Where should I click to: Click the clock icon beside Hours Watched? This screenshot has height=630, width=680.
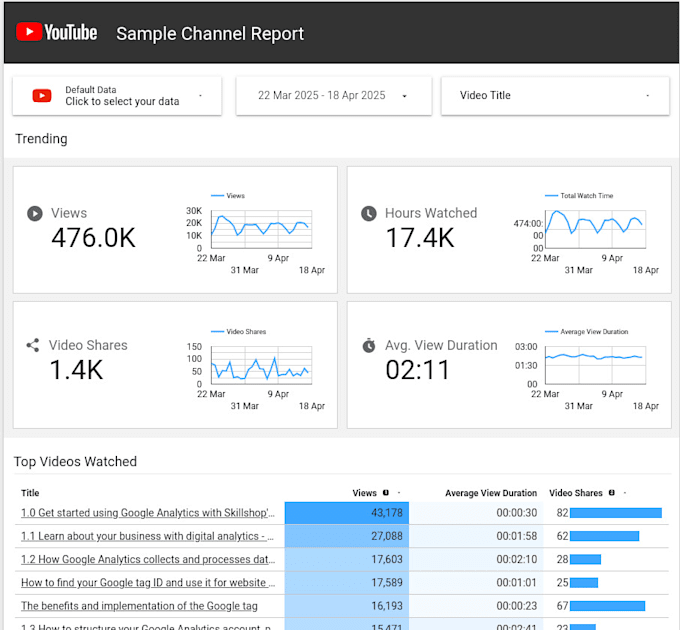(x=369, y=213)
